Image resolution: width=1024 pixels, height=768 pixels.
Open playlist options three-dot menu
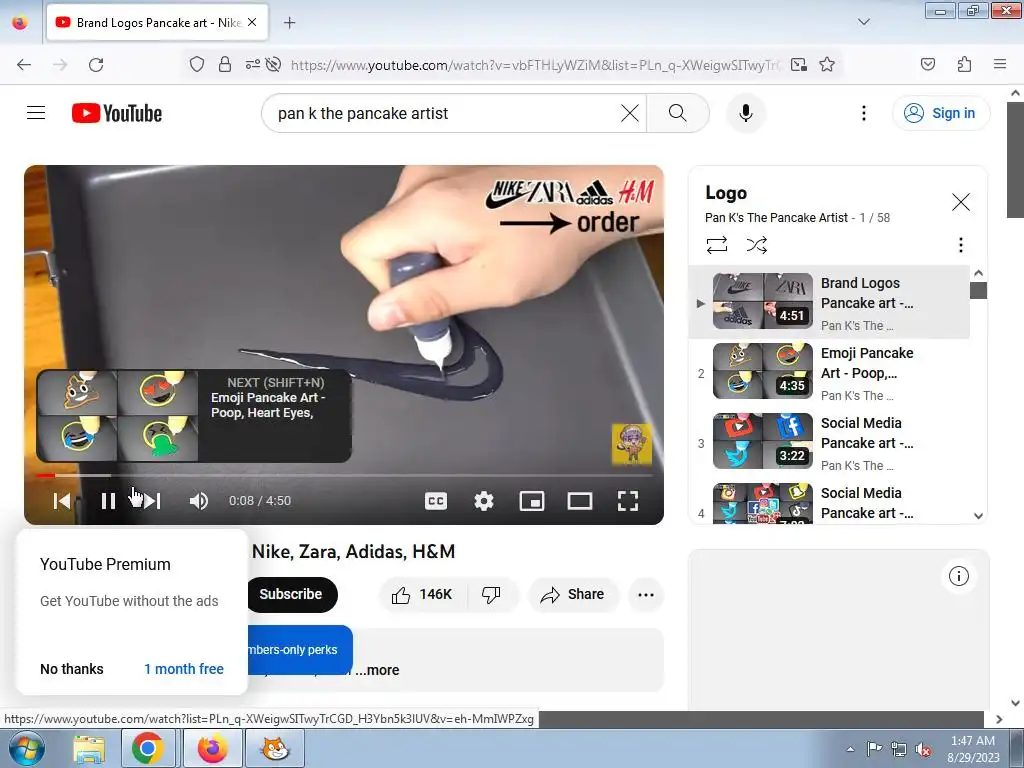(x=960, y=245)
